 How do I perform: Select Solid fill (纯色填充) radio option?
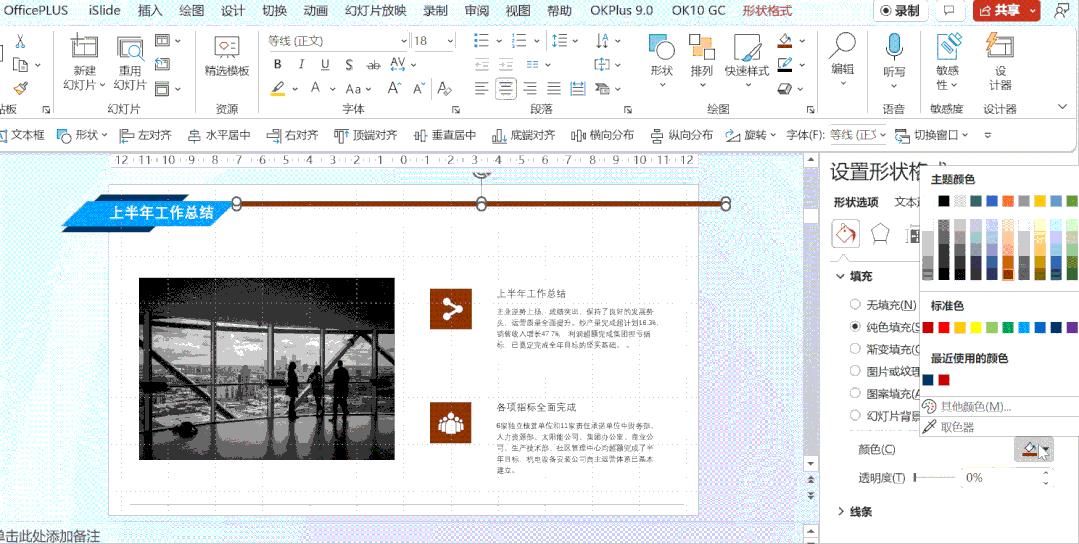coord(855,326)
